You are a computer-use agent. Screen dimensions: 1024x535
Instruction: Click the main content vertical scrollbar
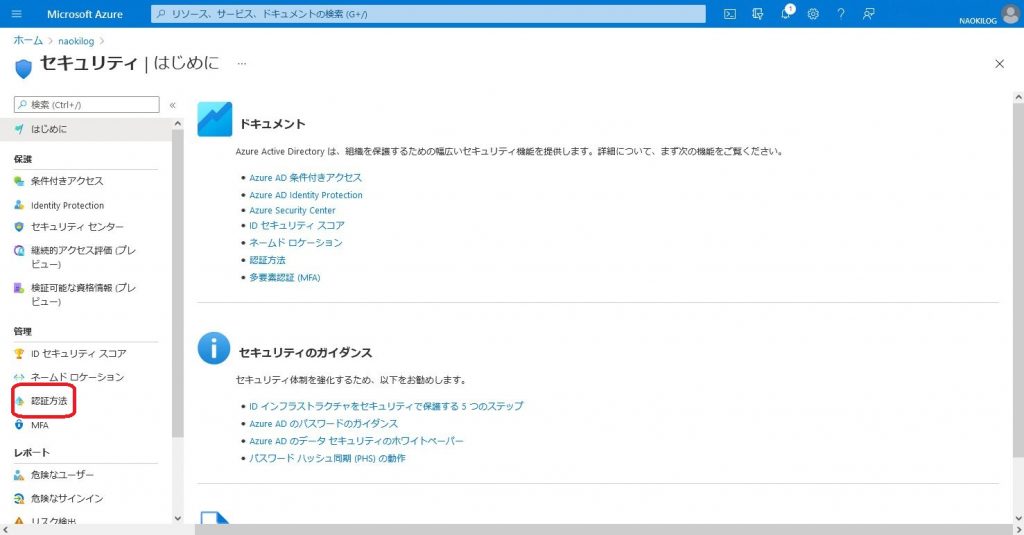point(1019,281)
